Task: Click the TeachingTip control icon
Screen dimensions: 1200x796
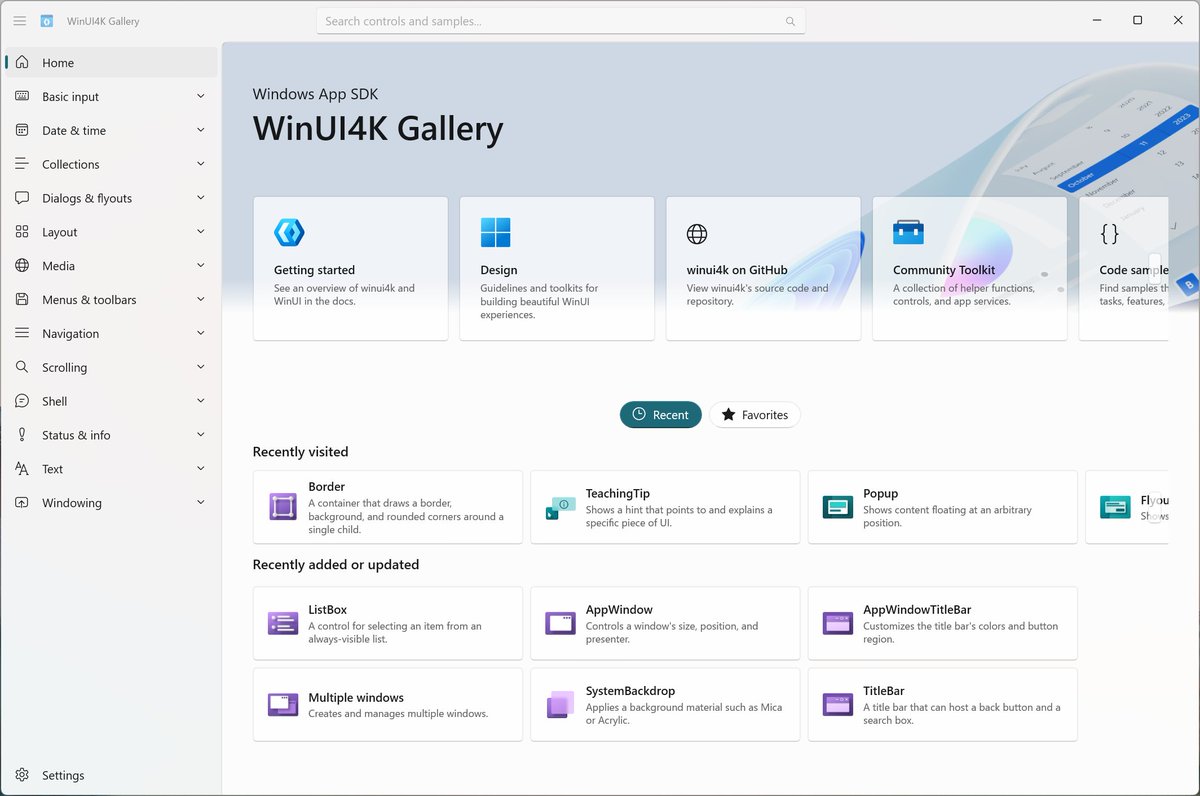Action: (x=560, y=507)
